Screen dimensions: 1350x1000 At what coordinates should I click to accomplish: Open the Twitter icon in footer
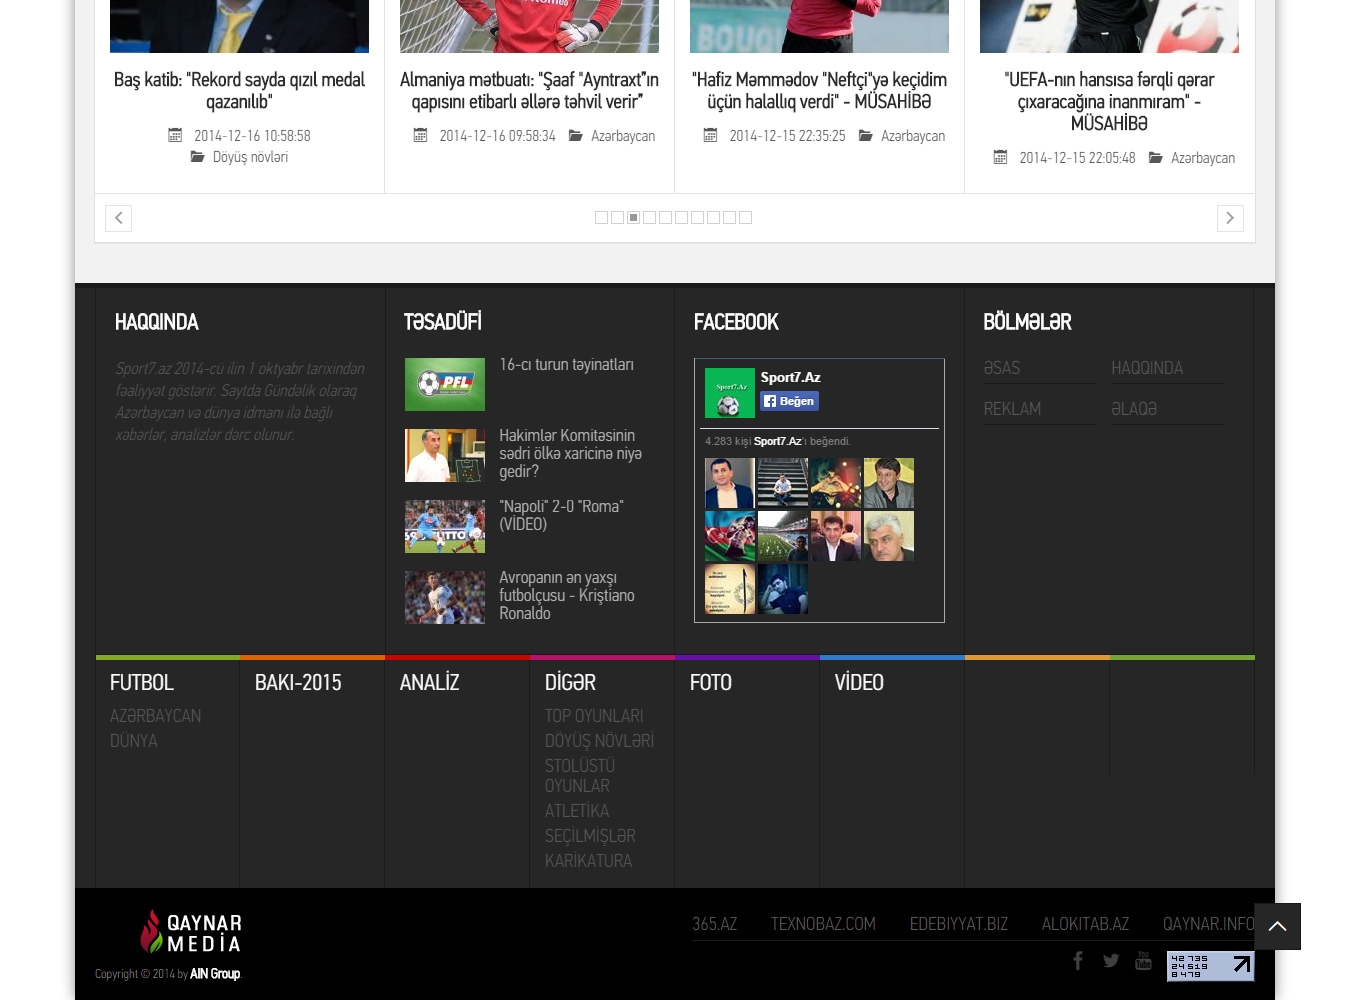pos(1111,961)
